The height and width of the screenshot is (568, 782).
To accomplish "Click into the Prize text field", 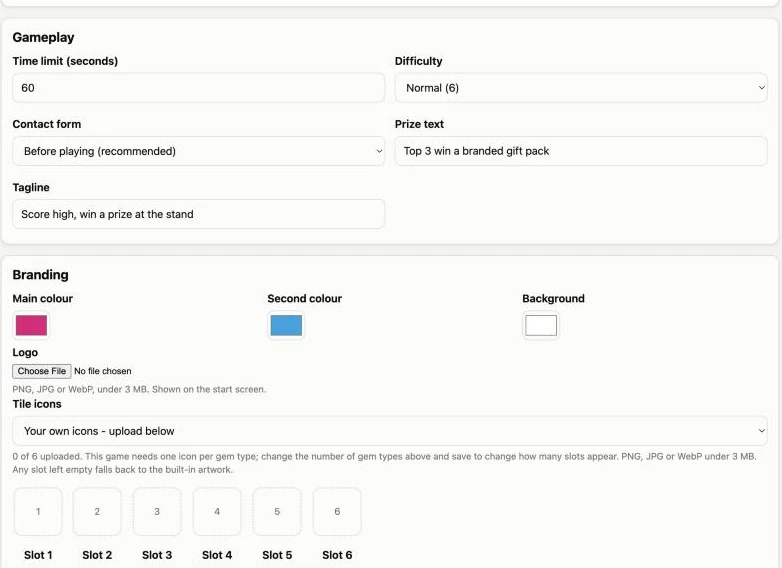I will [x=581, y=151].
